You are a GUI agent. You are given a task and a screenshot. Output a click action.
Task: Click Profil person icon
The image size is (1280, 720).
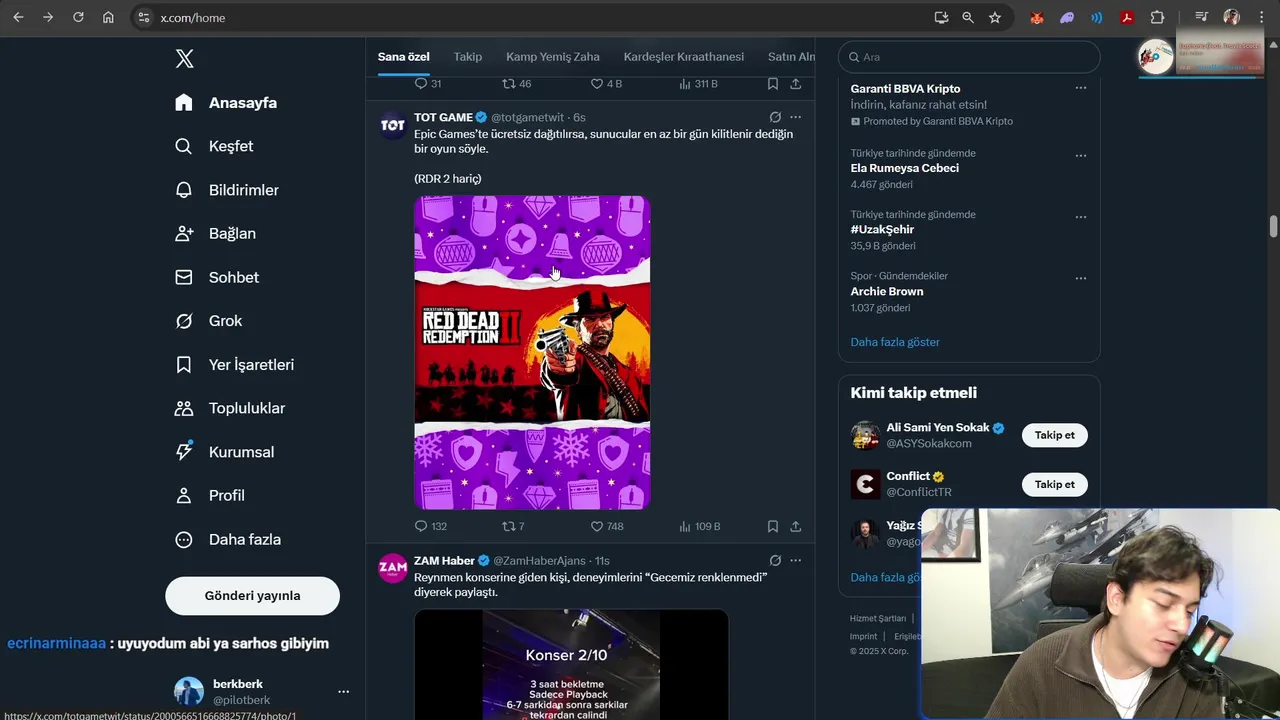pyautogui.click(x=184, y=495)
